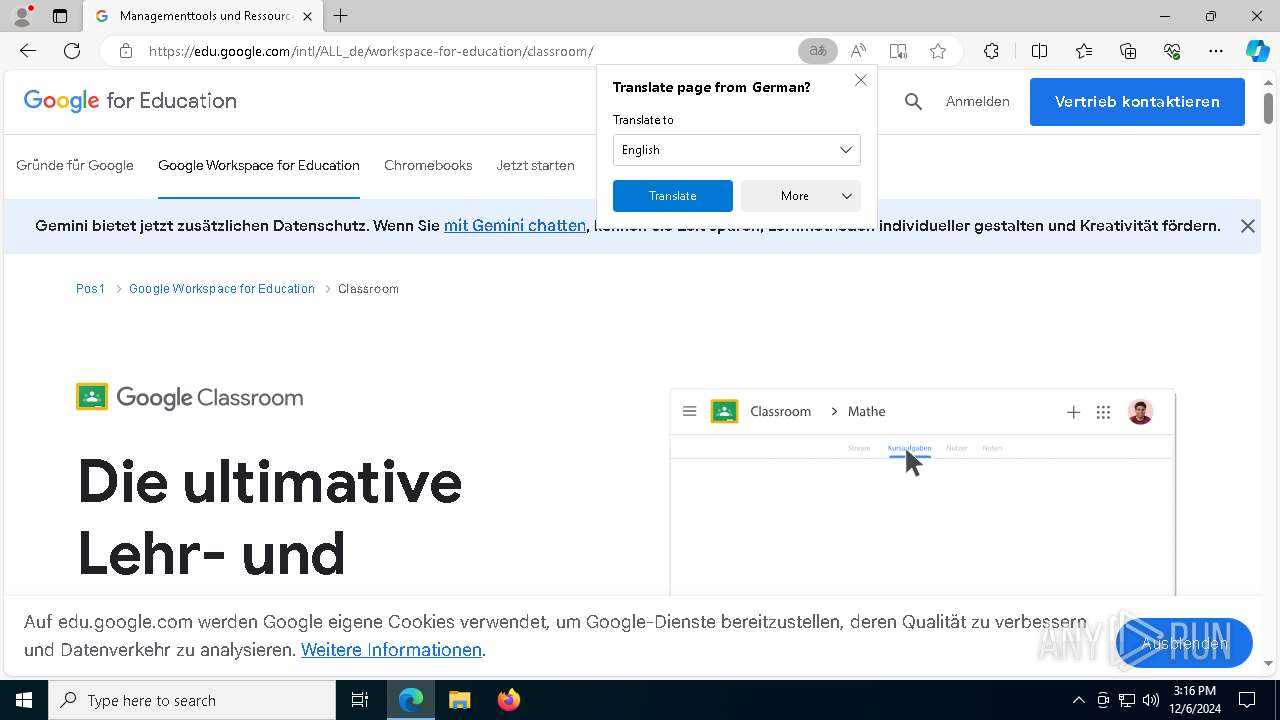Open Copilot sidebar icon

pos(1258,51)
